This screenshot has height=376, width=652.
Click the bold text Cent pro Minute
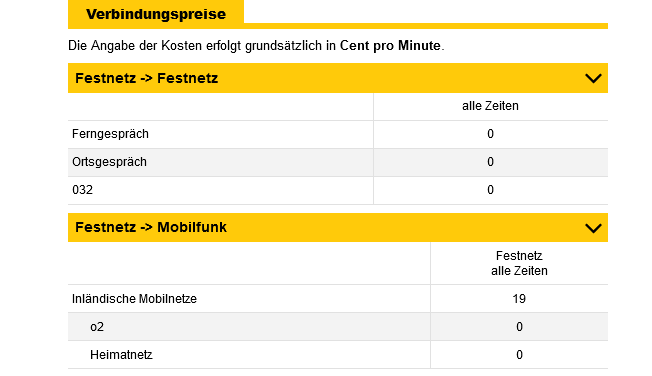[390, 45]
